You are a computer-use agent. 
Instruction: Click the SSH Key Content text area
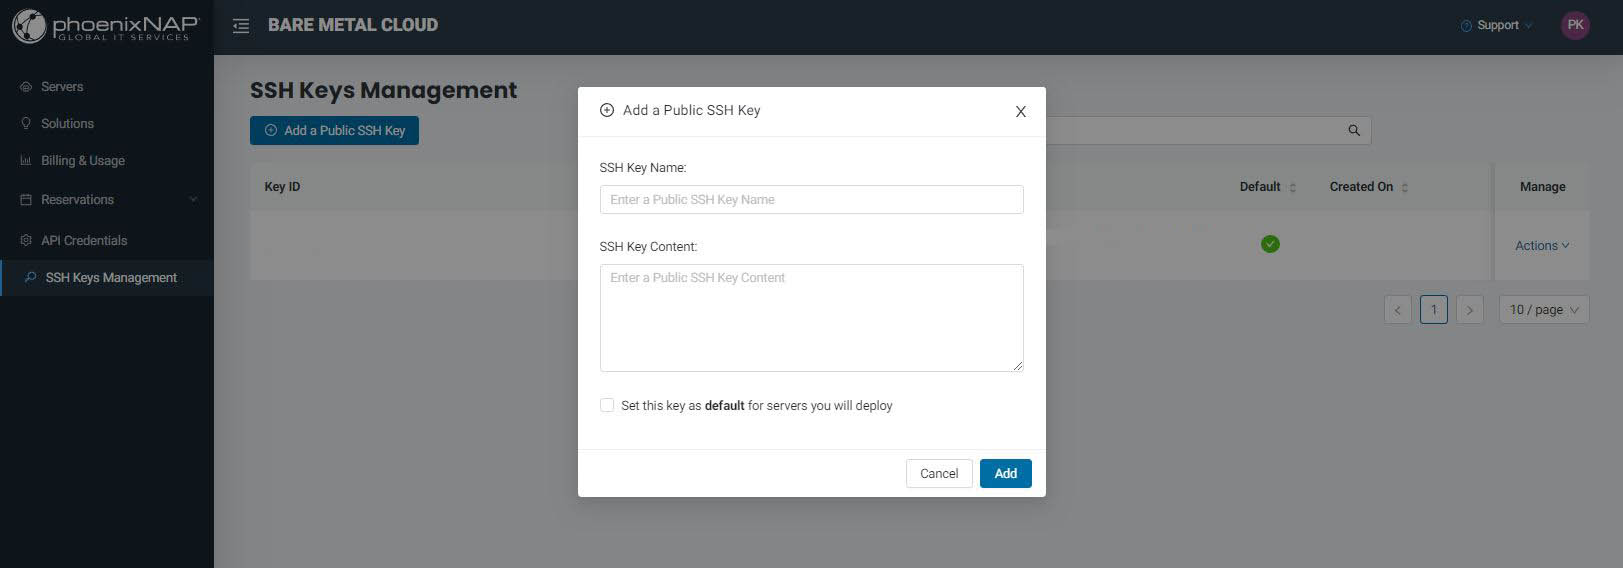[x=811, y=318]
